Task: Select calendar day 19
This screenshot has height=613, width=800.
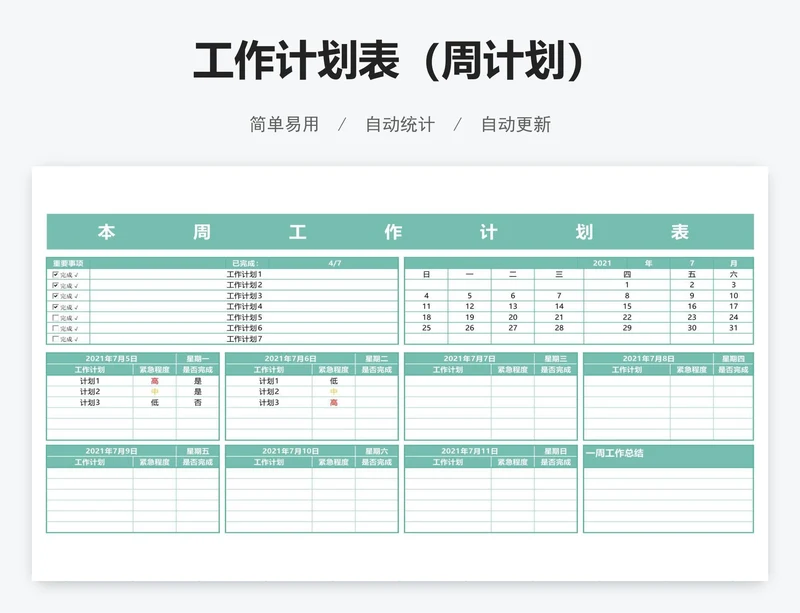Action: point(469,317)
